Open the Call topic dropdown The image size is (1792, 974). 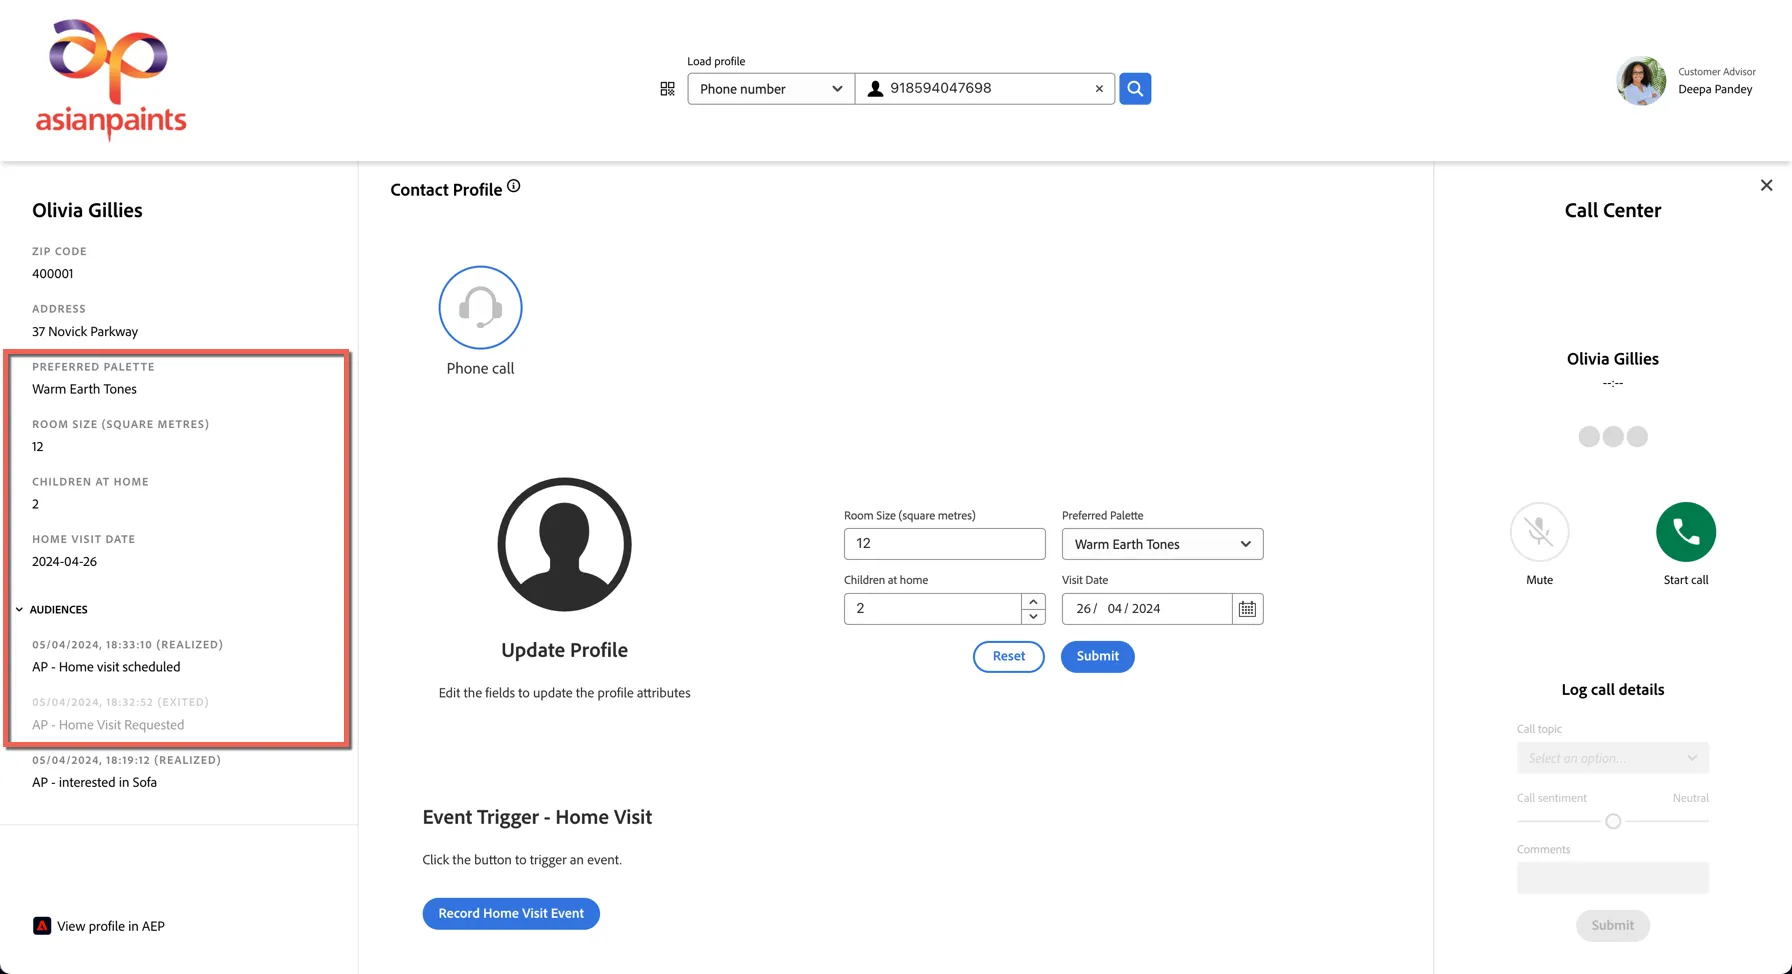[x=1612, y=758]
